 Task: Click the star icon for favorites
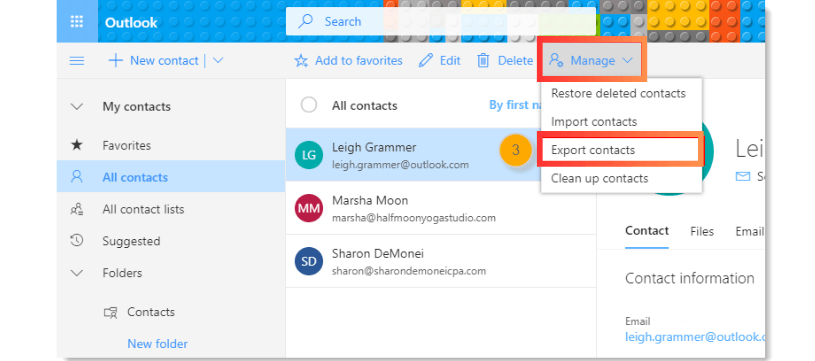(301, 61)
